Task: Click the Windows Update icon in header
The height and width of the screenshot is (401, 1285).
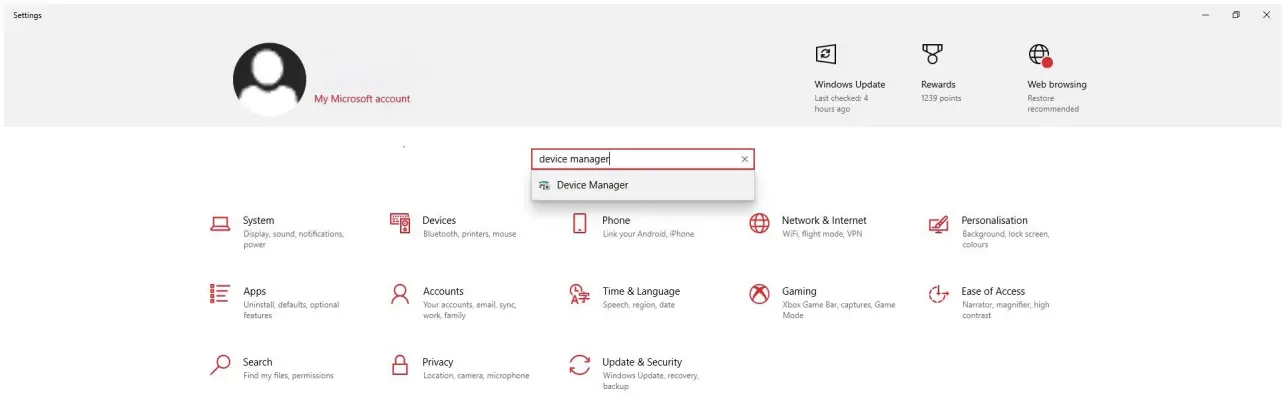Action: click(x=826, y=55)
